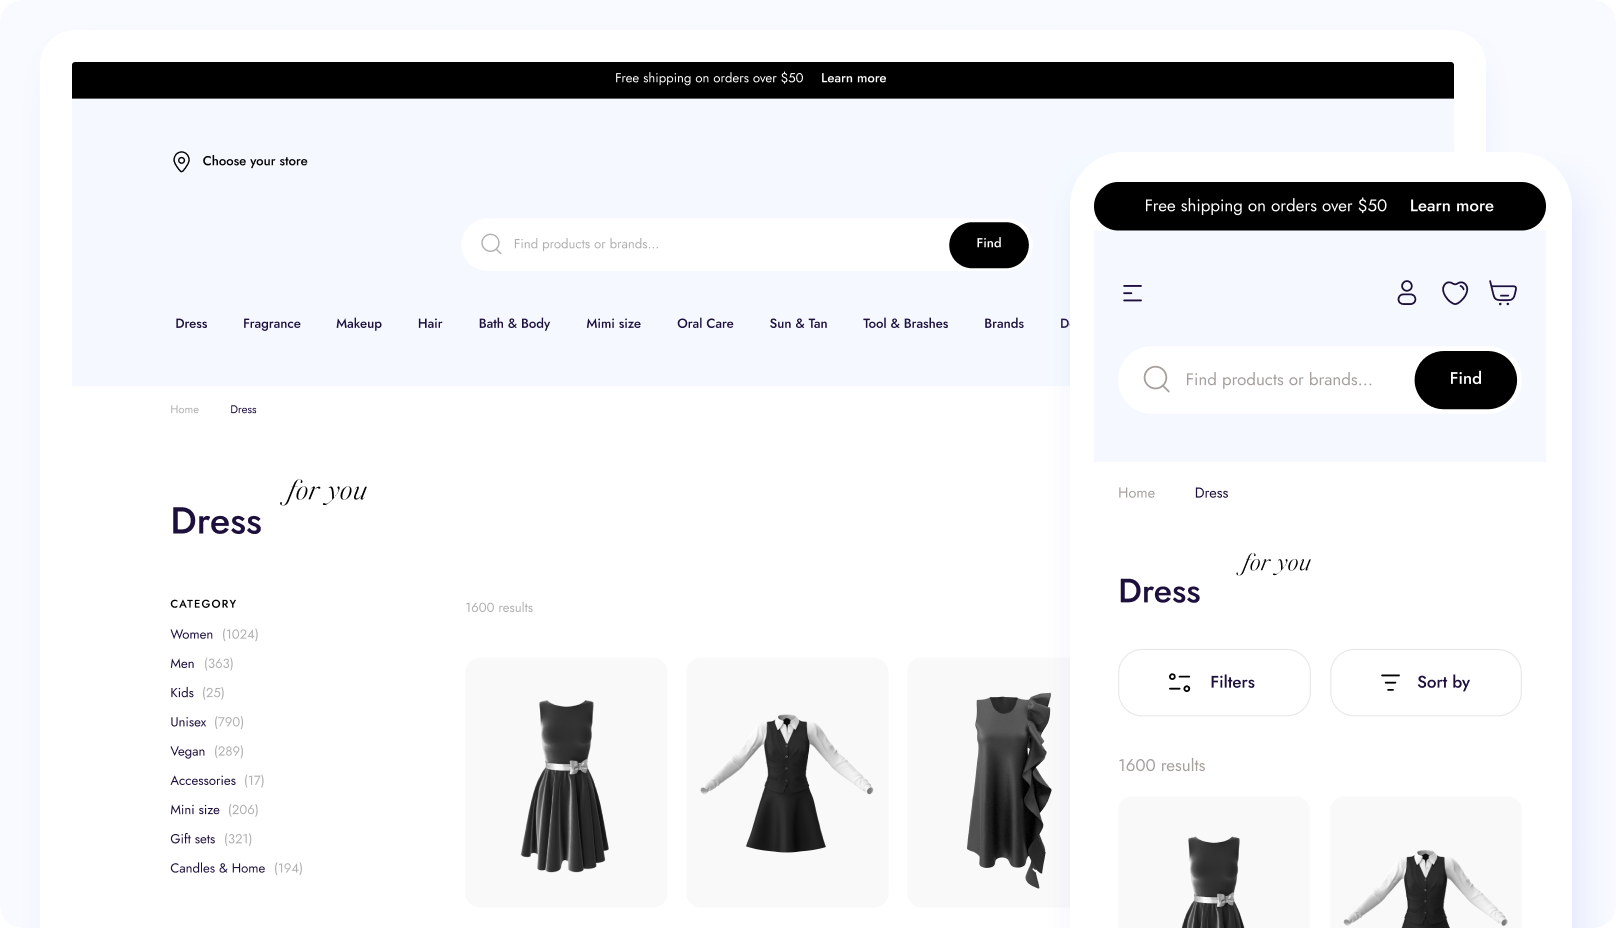Click the Learn more link in the shipping banner
Image resolution: width=1616 pixels, height=928 pixels.
(853, 78)
